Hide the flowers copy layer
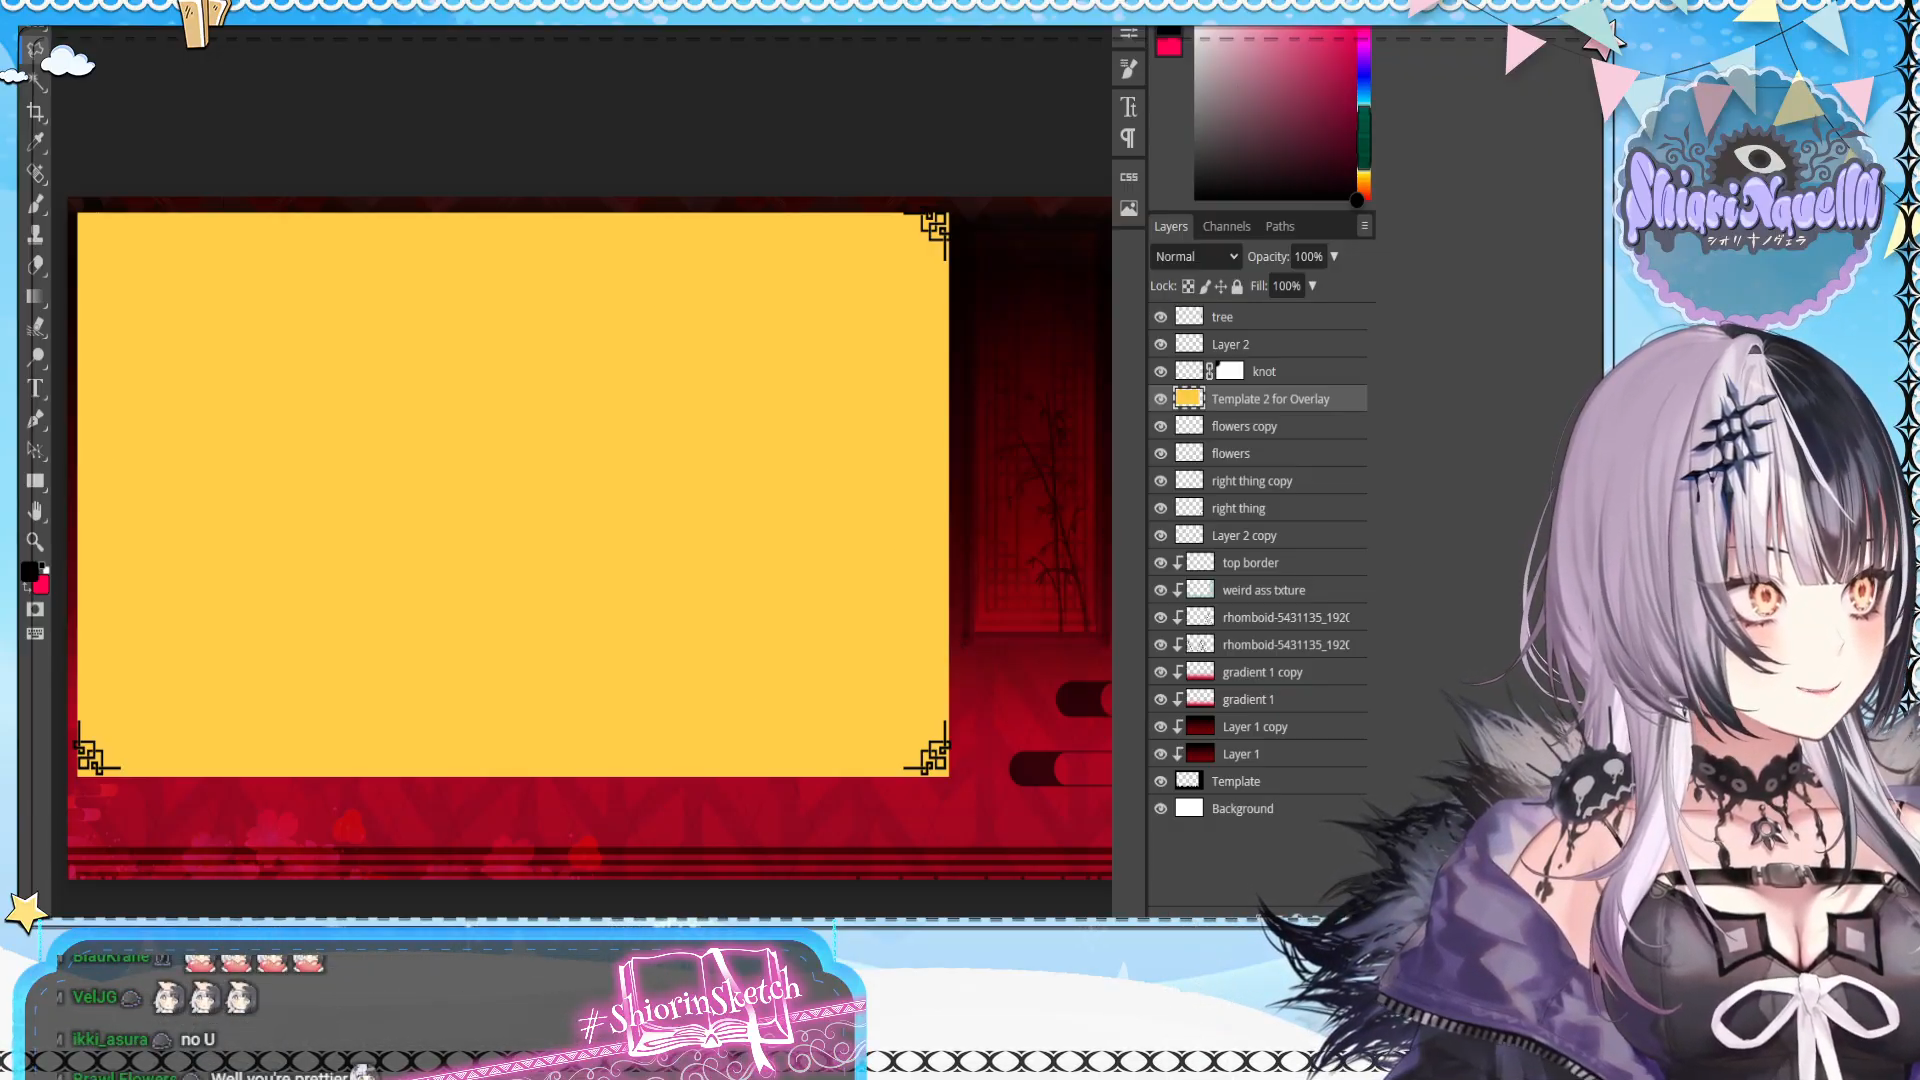The image size is (1920, 1080). [x=1160, y=427]
